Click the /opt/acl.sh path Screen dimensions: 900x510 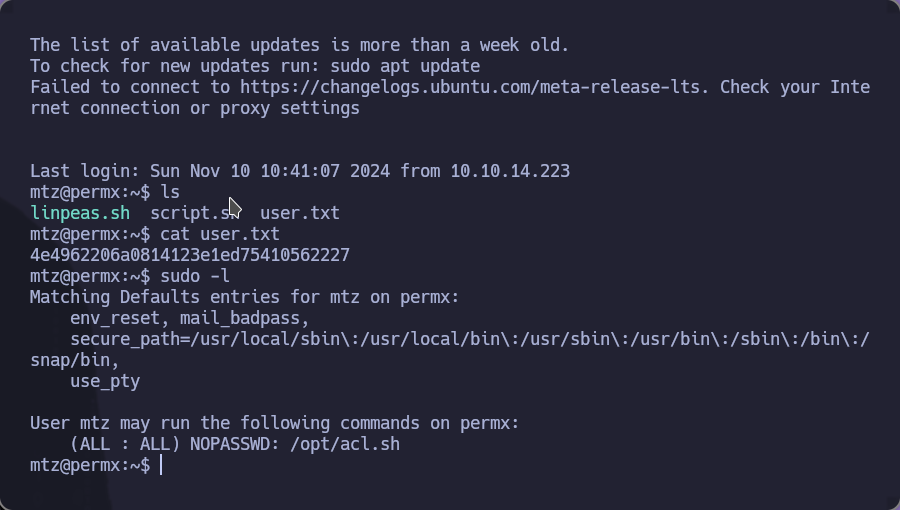[345, 444]
